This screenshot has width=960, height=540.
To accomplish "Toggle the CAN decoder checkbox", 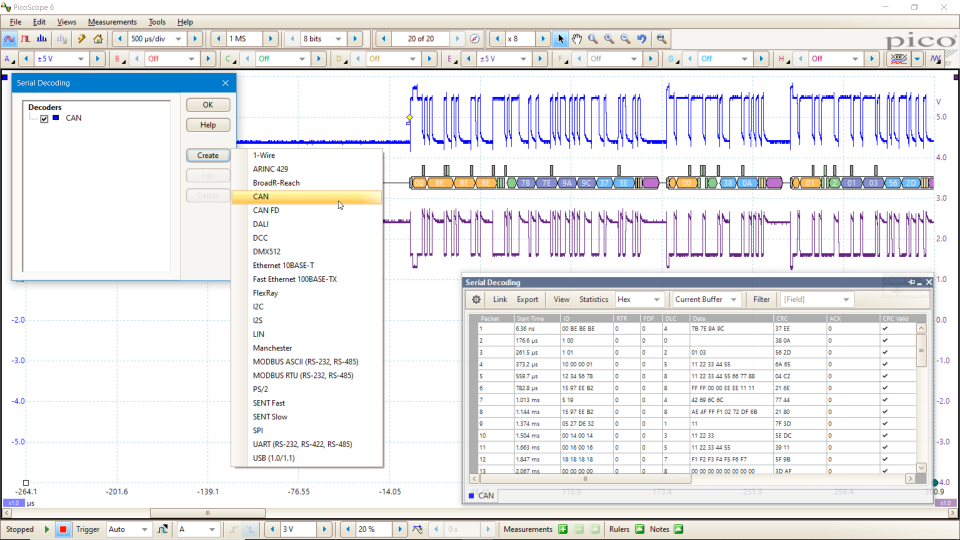I will click(44, 118).
